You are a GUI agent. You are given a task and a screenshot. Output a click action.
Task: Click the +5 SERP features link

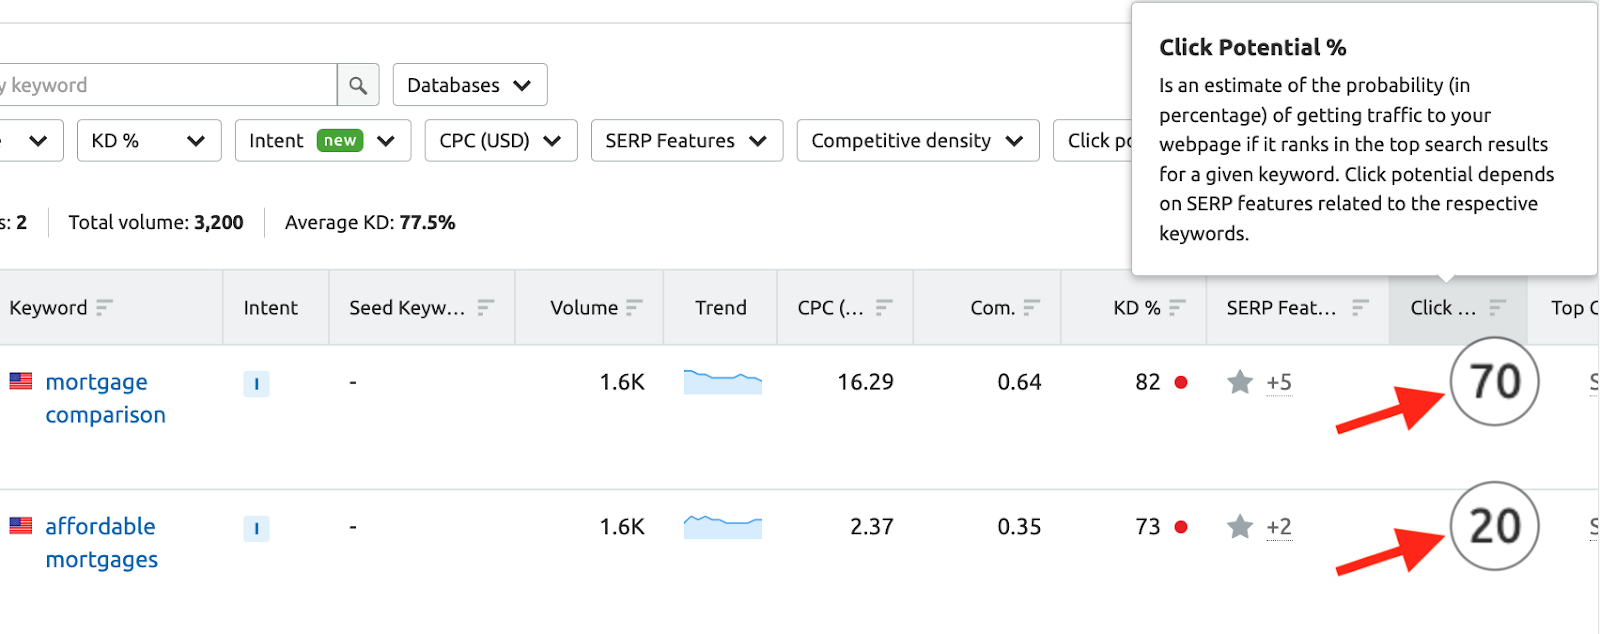click(x=1280, y=382)
